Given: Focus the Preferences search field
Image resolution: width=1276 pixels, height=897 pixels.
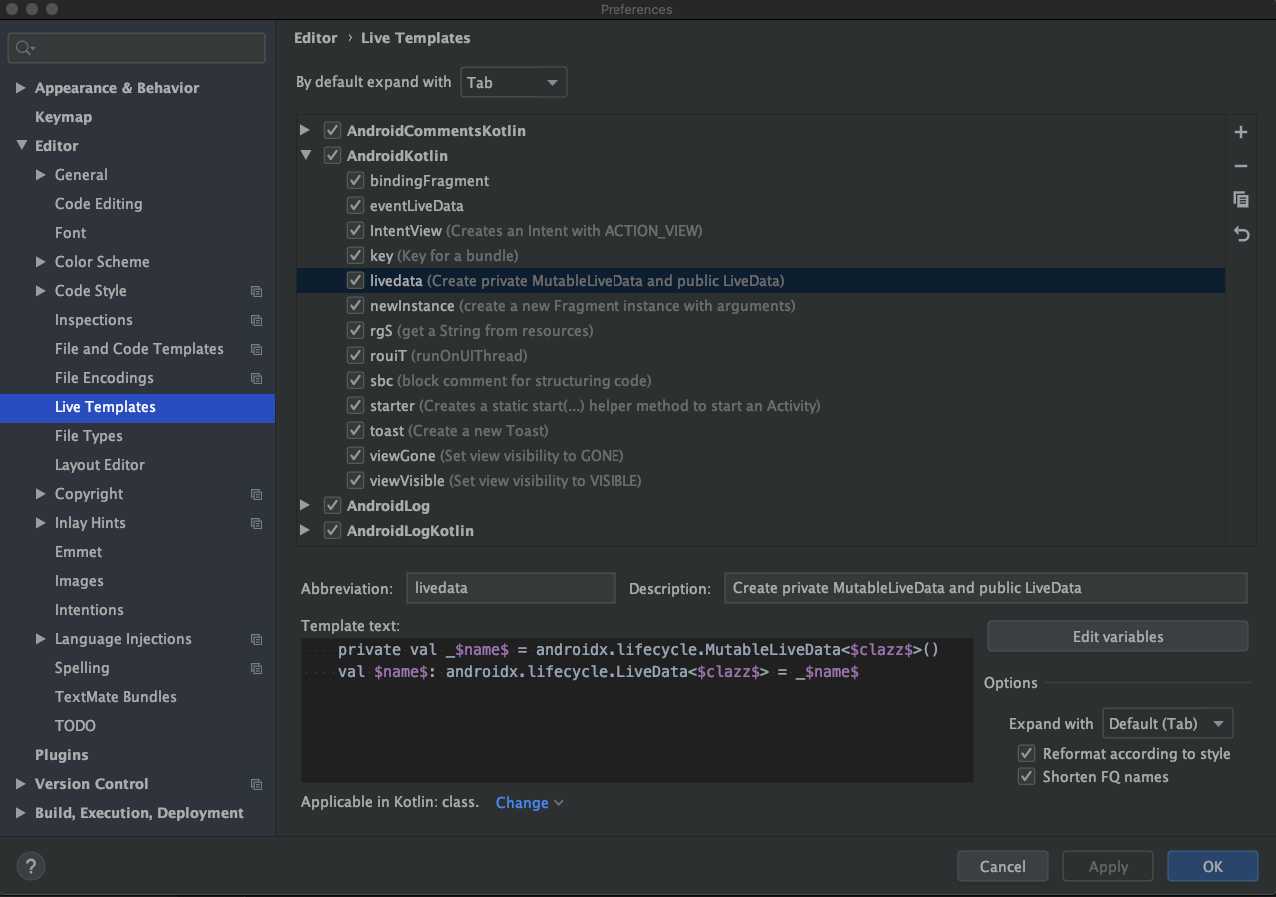Looking at the screenshot, I should [137, 48].
